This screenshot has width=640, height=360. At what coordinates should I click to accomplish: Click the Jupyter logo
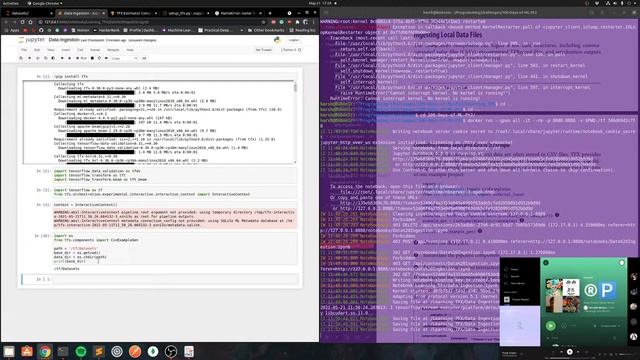coord(31,40)
